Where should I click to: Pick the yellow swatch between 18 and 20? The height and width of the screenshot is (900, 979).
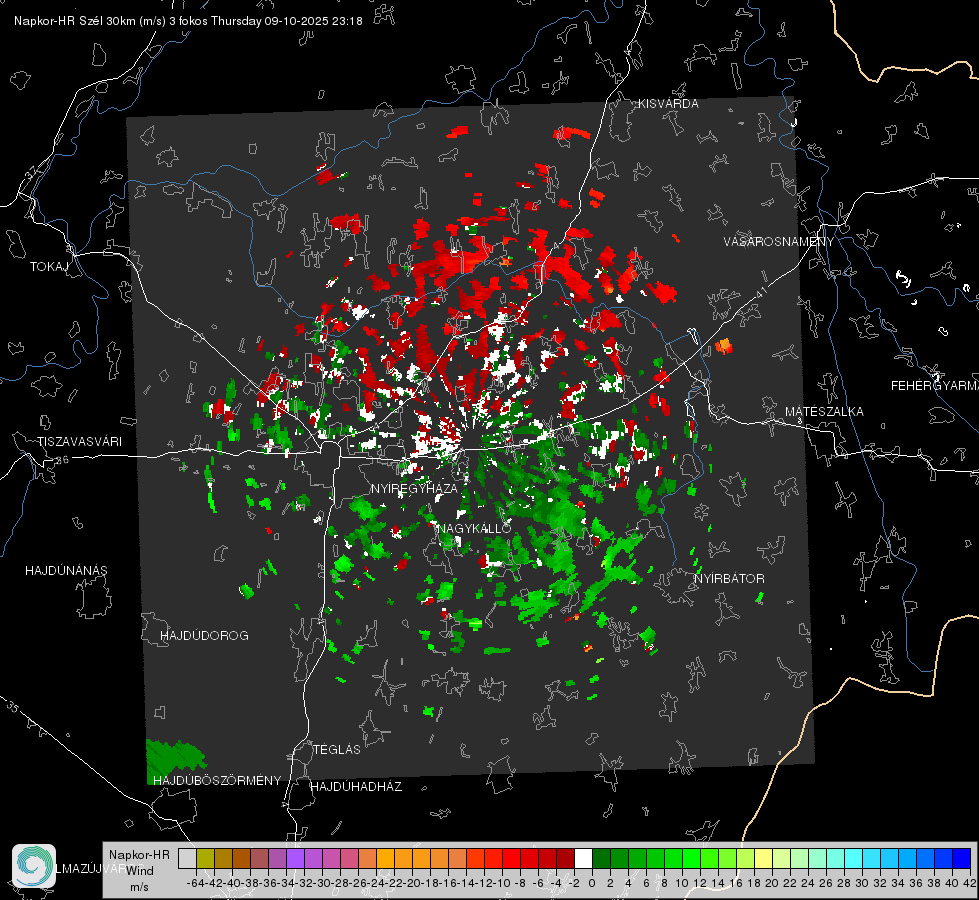click(x=763, y=858)
